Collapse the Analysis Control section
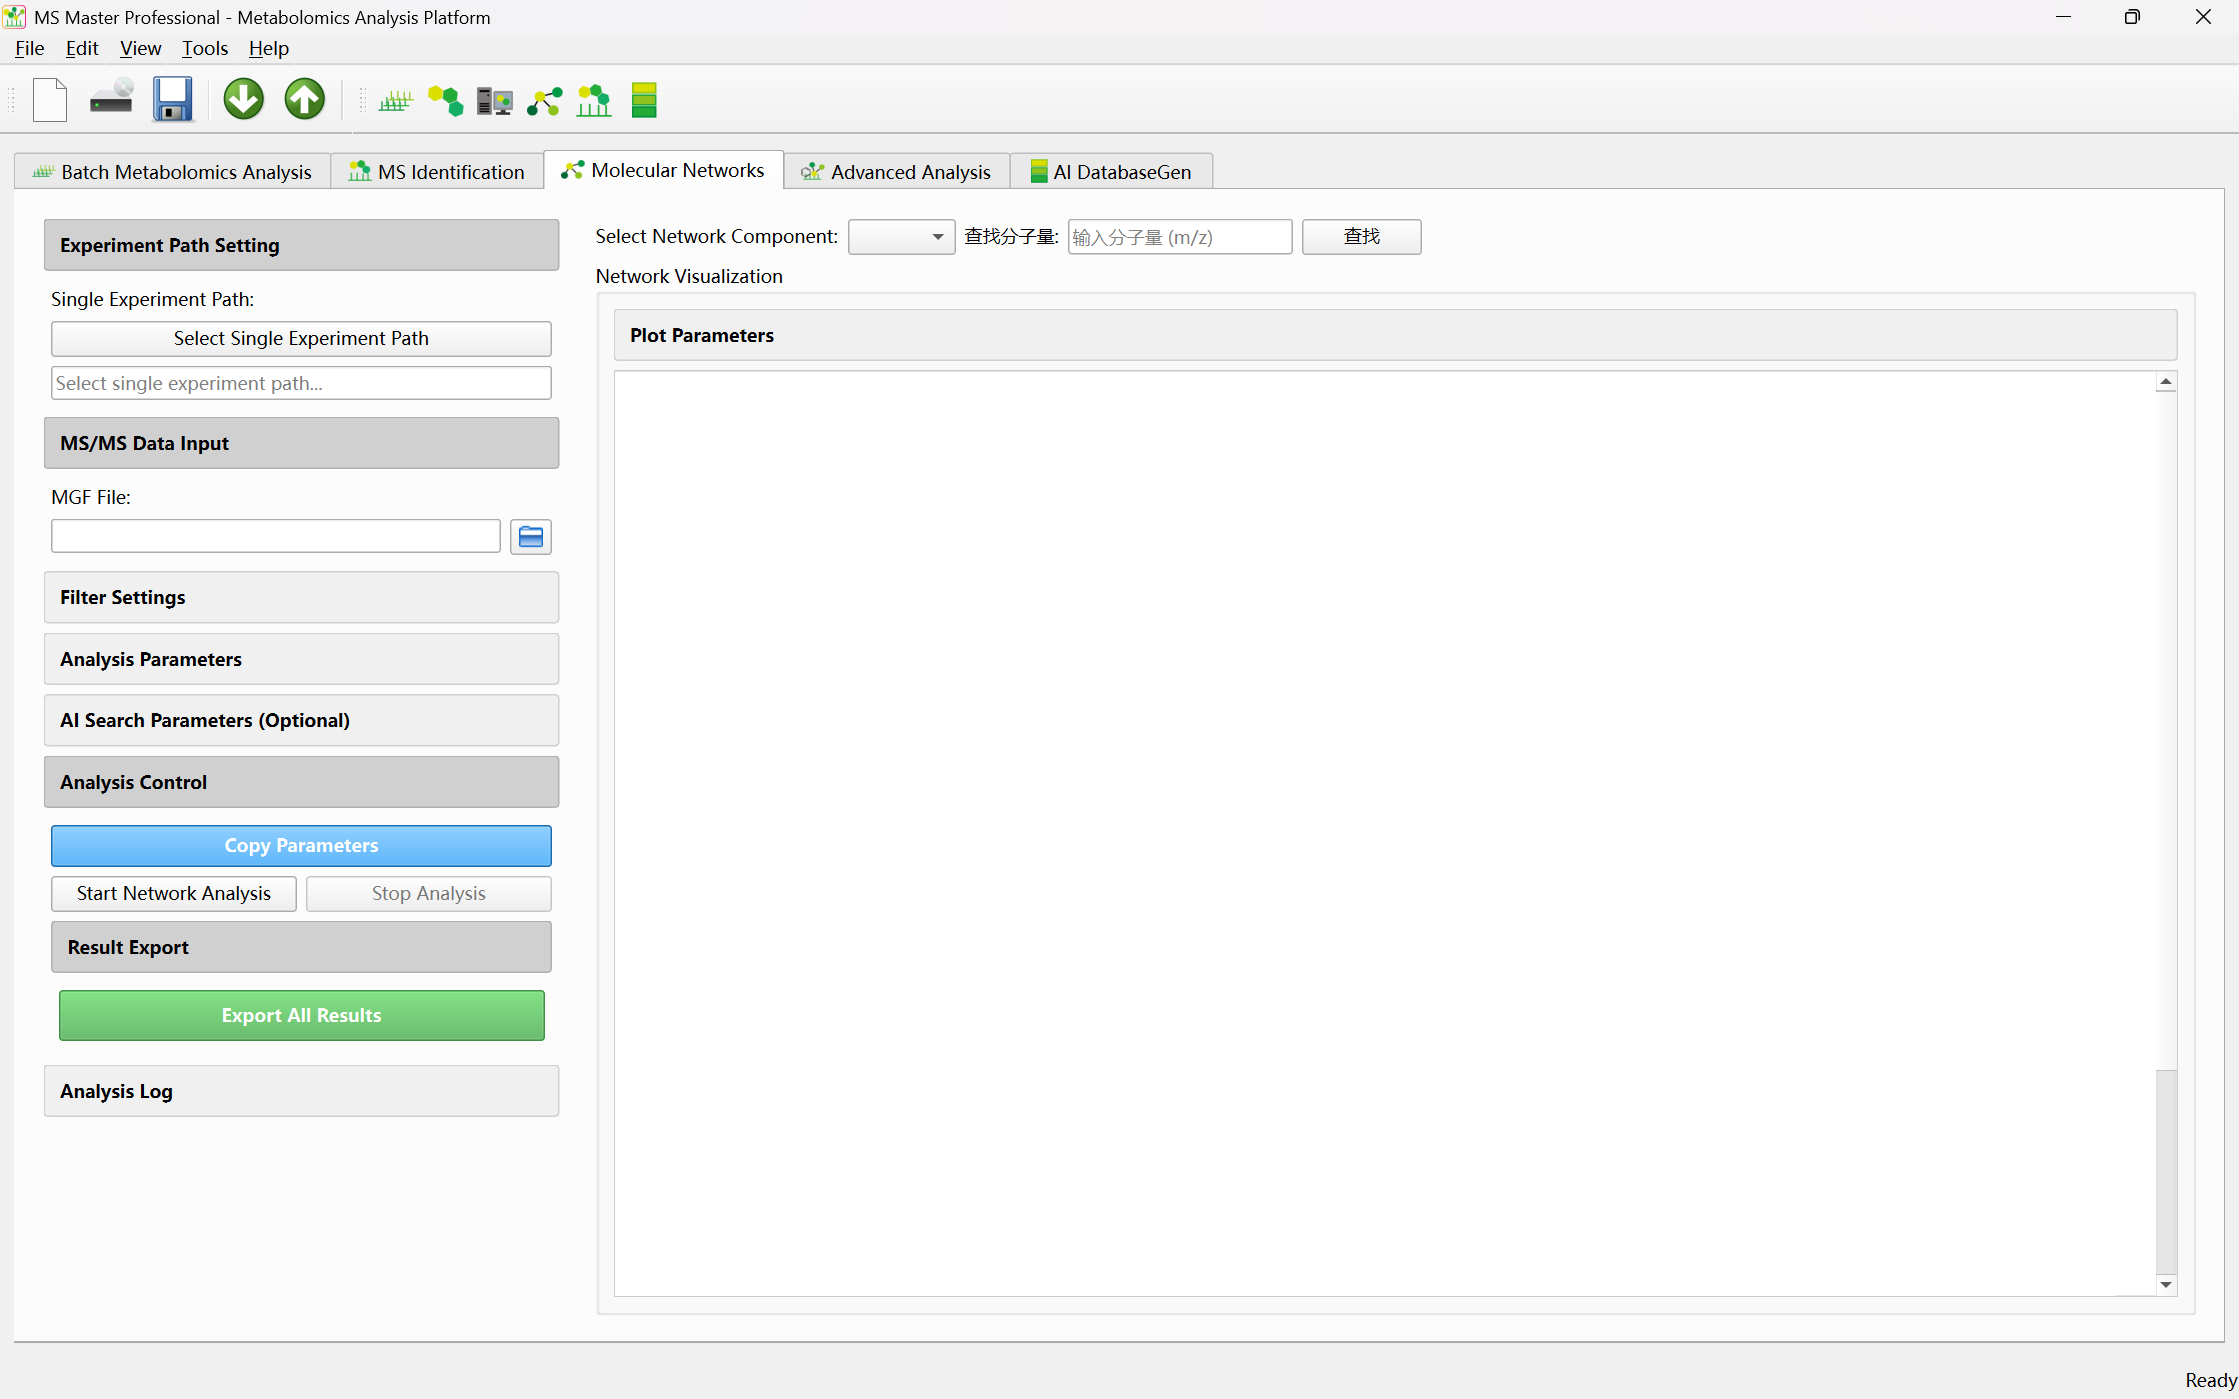This screenshot has height=1399, width=2239. (301, 782)
